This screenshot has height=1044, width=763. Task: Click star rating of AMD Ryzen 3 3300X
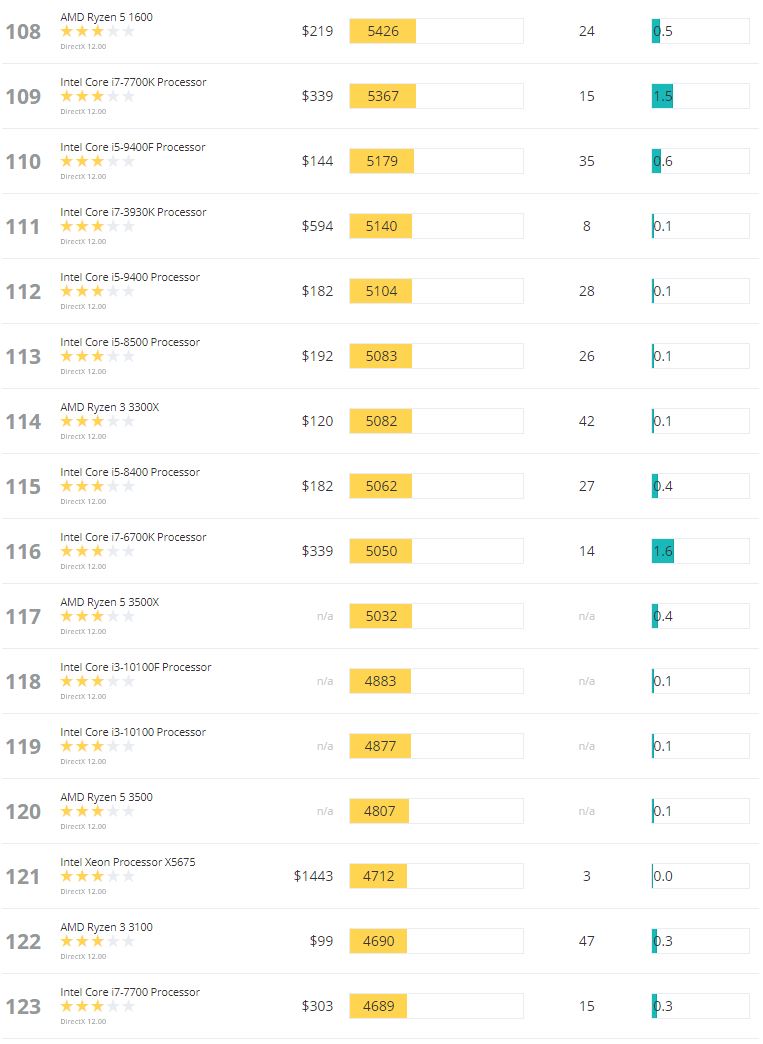tap(97, 421)
